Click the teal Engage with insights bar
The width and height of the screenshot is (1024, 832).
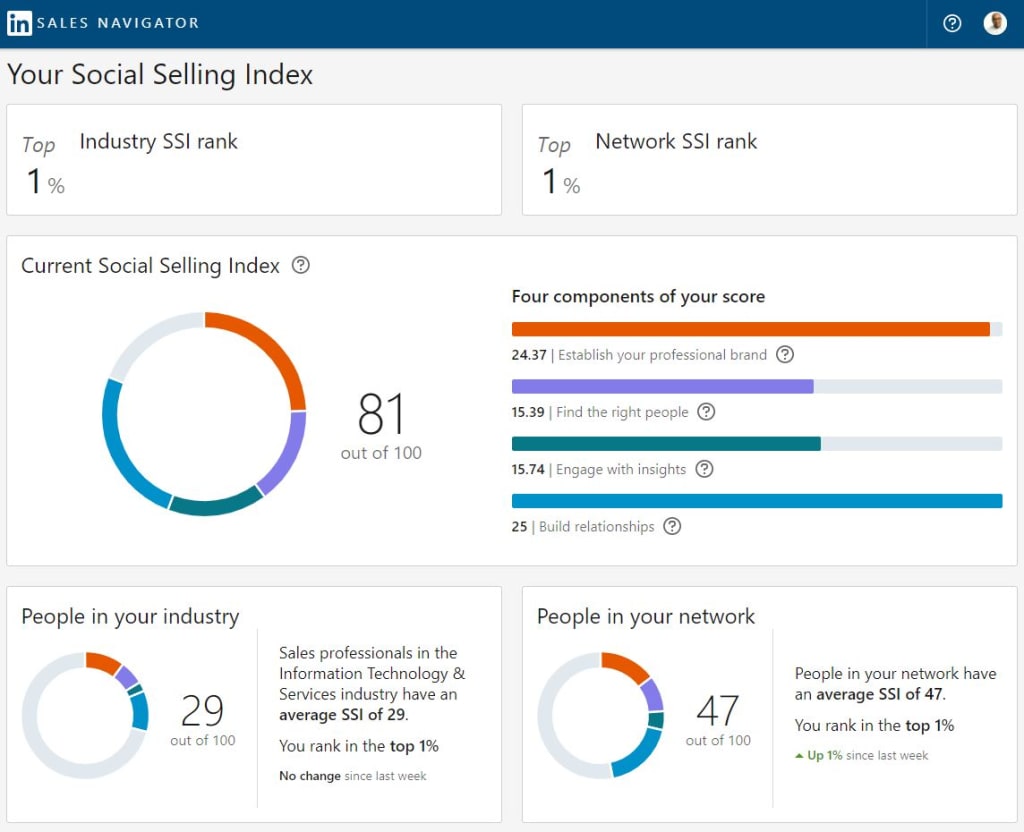coord(757,443)
